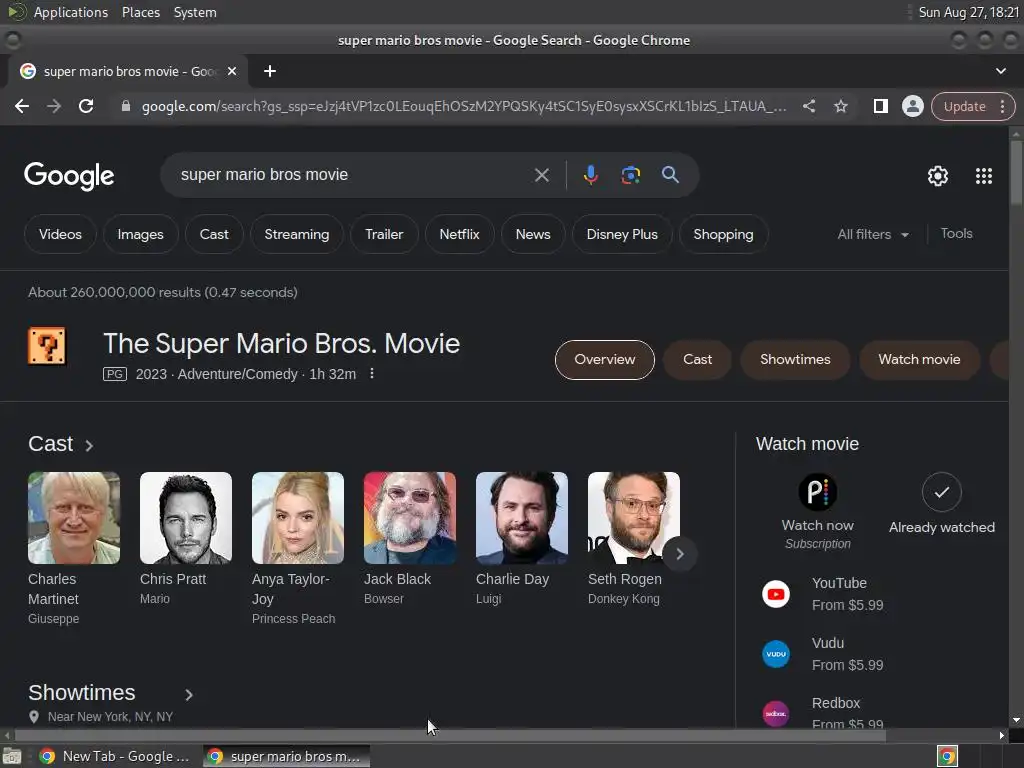Close the super mario bros movie tab
Viewport: 1024px width, 768px height.
pyautogui.click(x=232, y=71)
